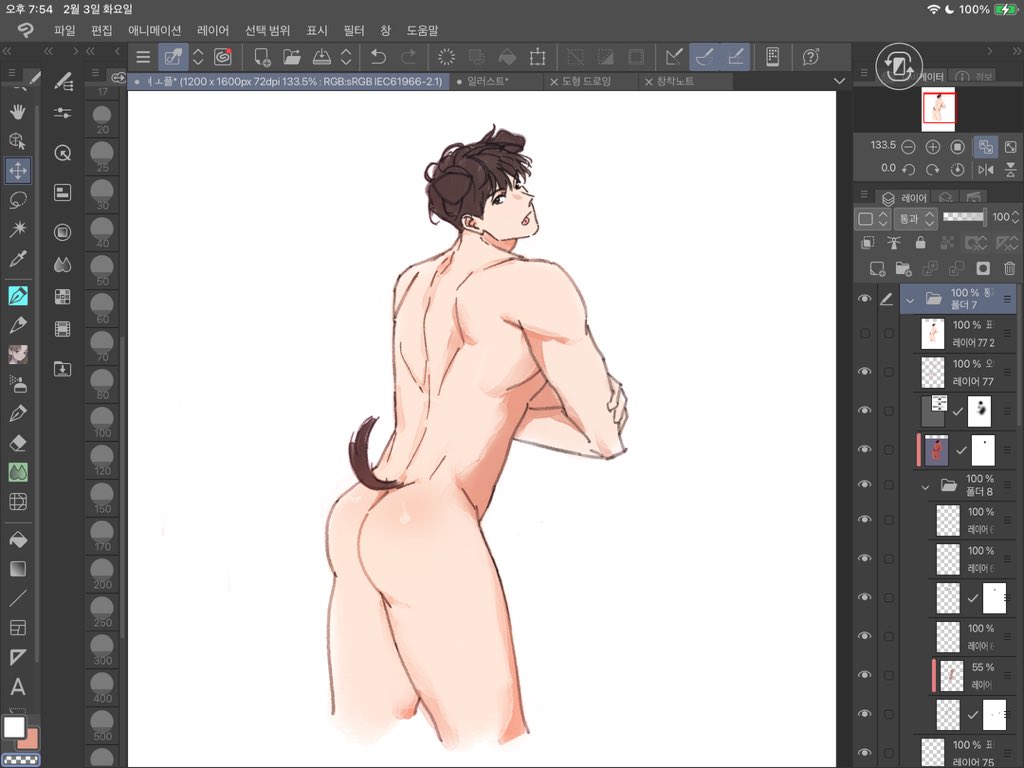This screenshot has height=768, width=1024.
Task: Open the Clip Studio help question icon
Action: coord(810,57)
